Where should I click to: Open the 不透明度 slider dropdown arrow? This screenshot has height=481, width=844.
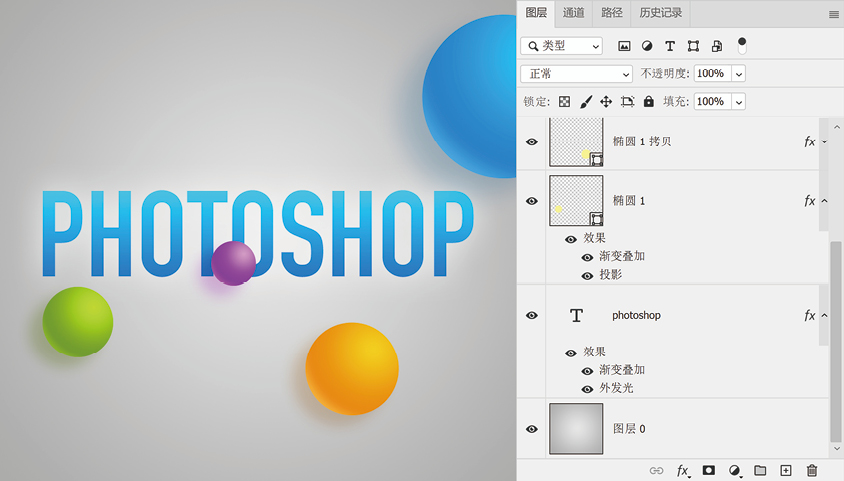click(739, 74)
